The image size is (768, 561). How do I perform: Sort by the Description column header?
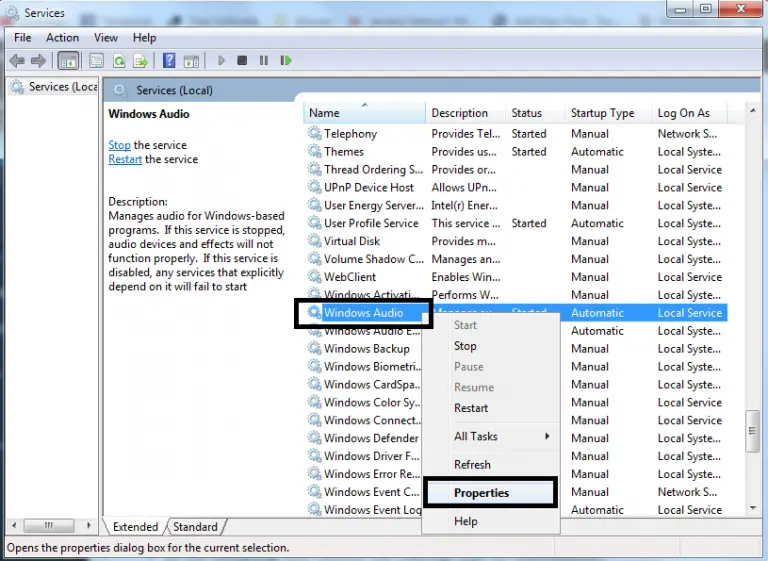pos(465,113)
